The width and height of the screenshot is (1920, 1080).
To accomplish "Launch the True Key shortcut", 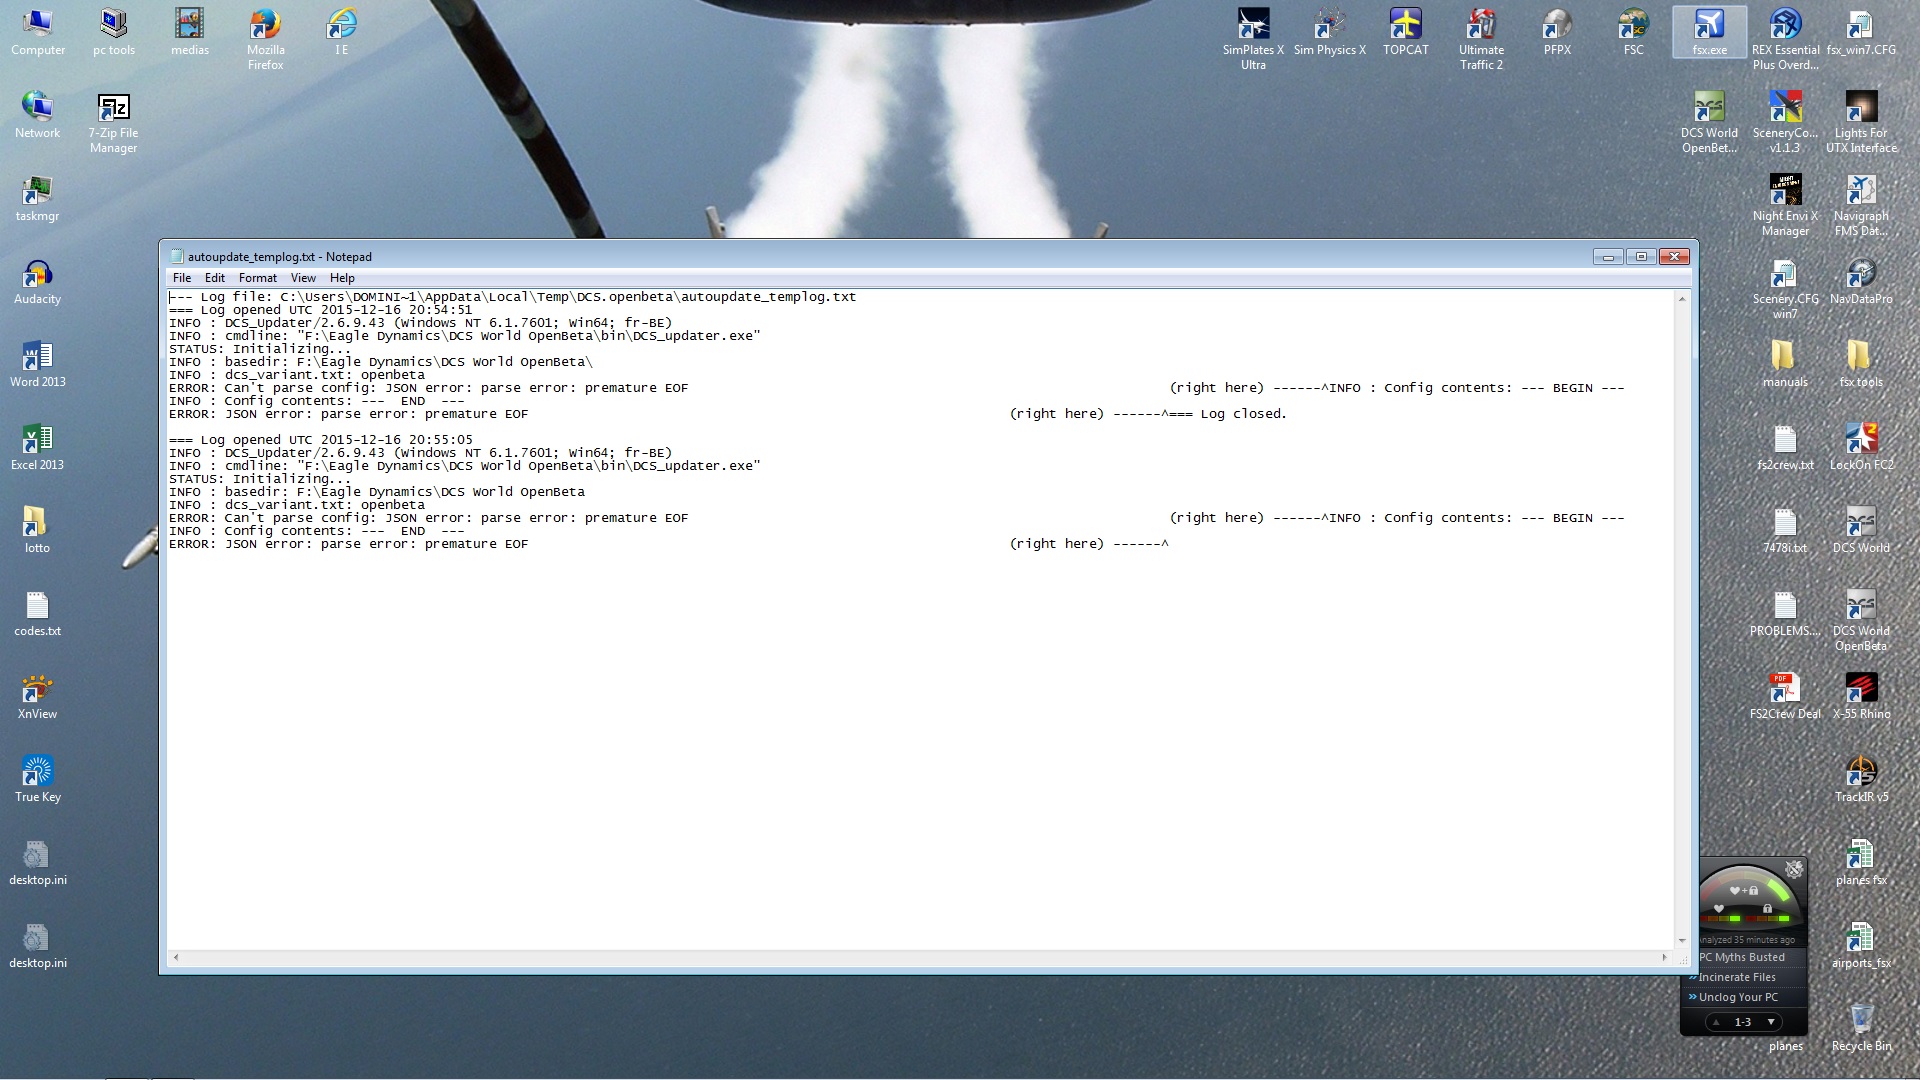I will click(37, 779).
